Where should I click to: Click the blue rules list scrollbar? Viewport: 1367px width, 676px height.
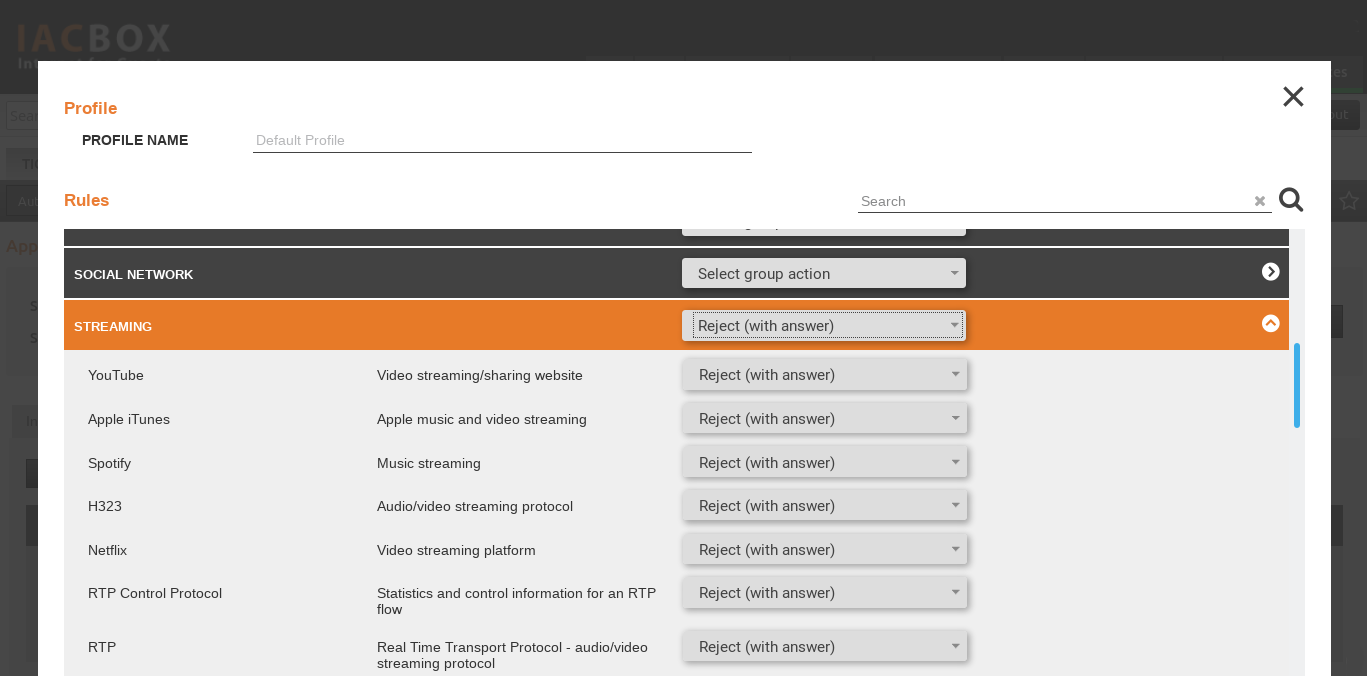1297,385
